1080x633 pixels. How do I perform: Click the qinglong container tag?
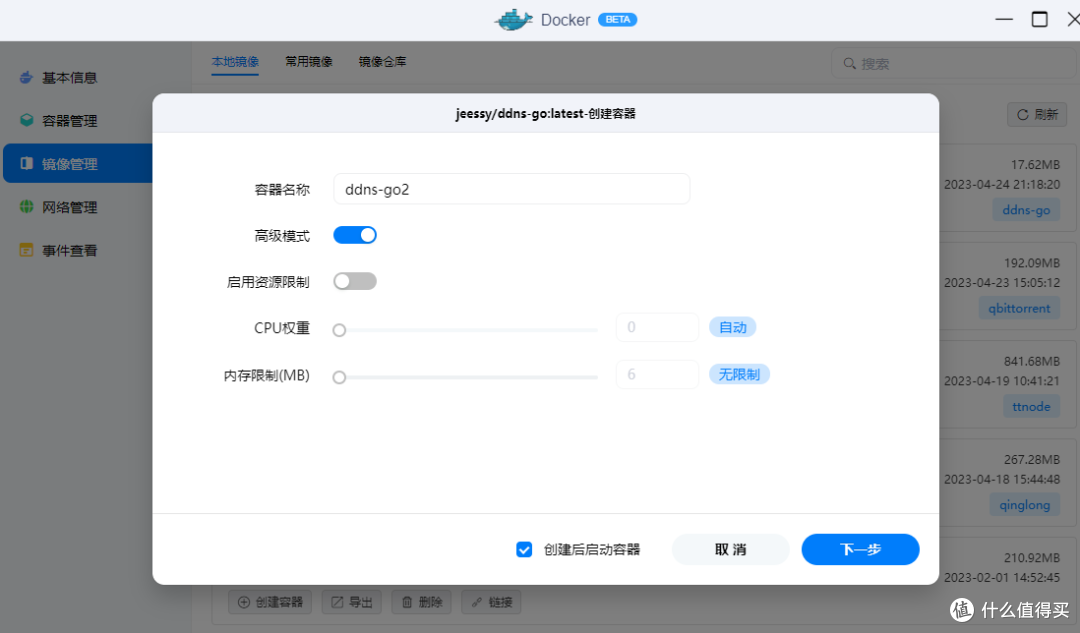click(1024, 505)
